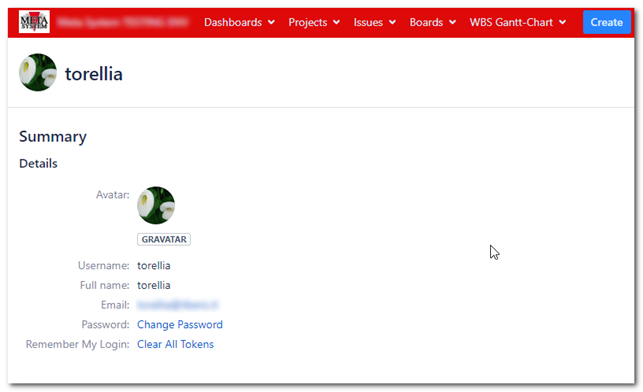
Task: Click the Username: field label
Action: pos(104,266)
